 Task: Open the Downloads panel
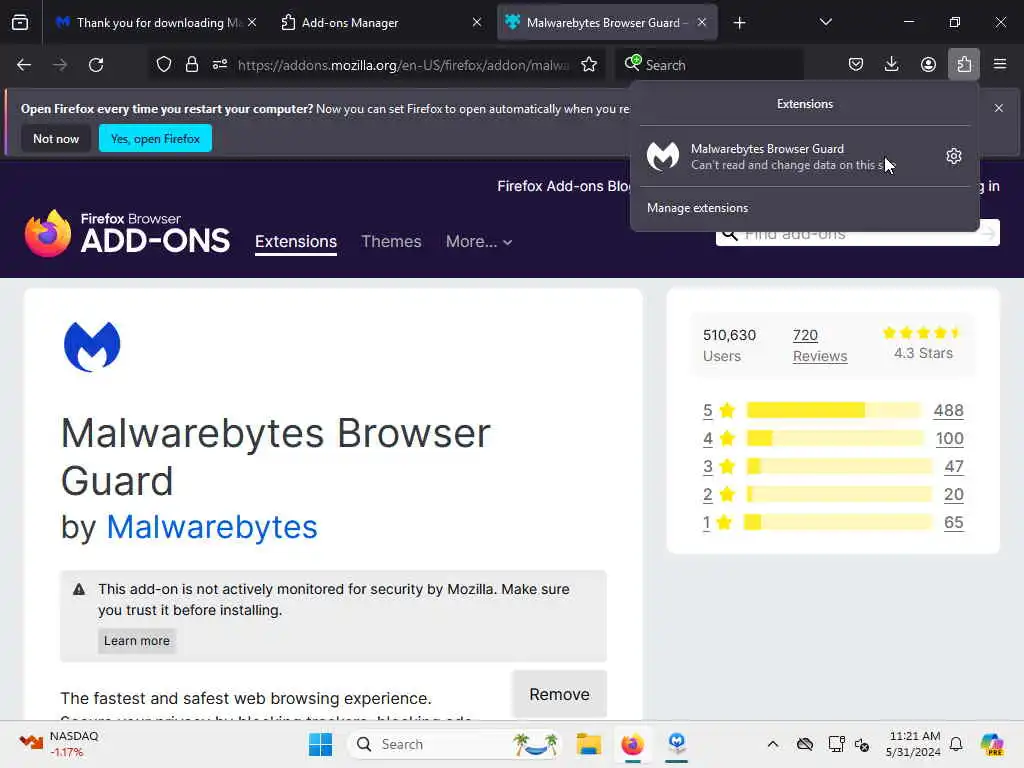click(x=891, y=65)
